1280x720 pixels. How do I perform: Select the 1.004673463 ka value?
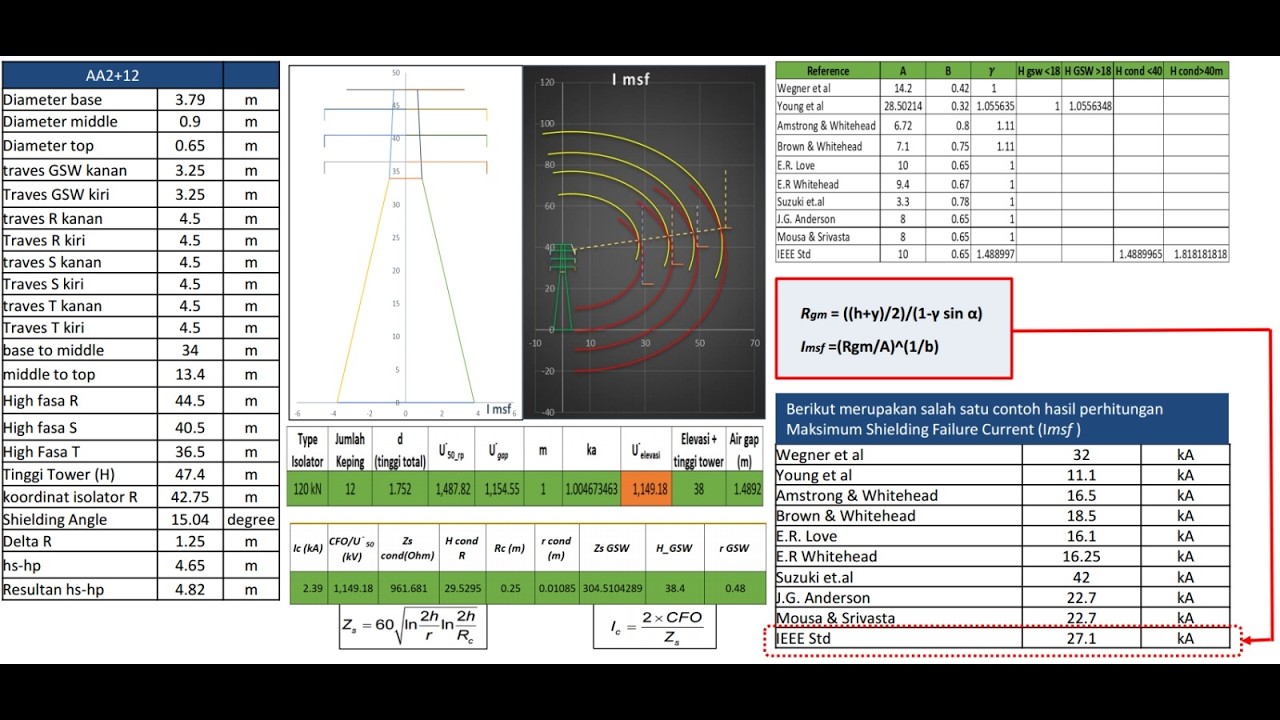point(591,489)
